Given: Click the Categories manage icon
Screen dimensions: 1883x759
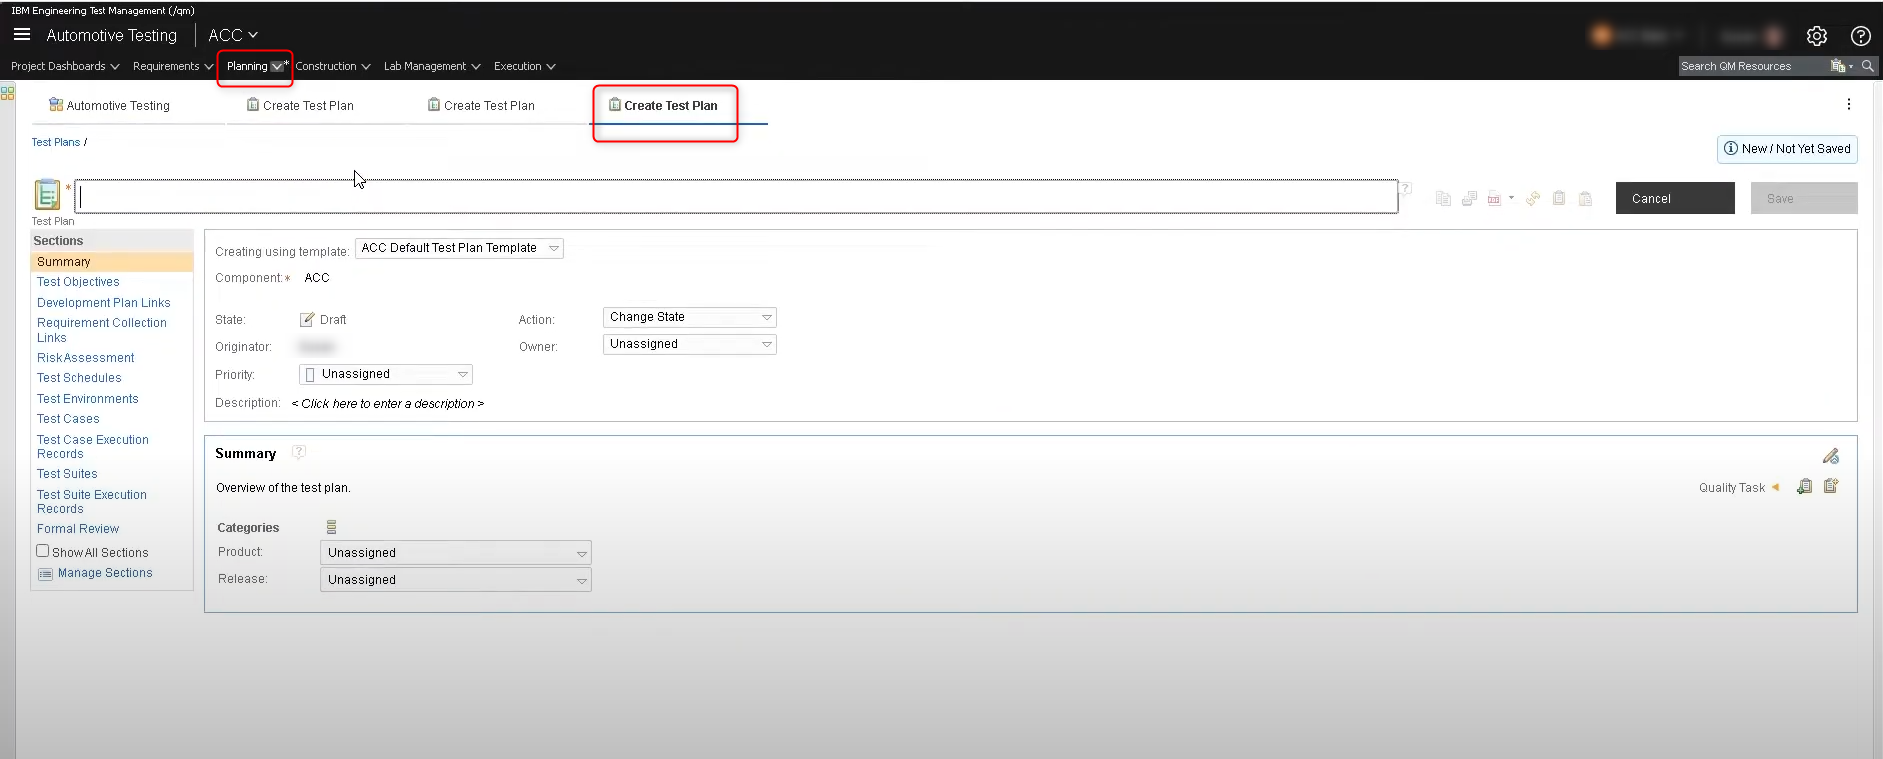Looking at the screenshot, I should (331, 527).
